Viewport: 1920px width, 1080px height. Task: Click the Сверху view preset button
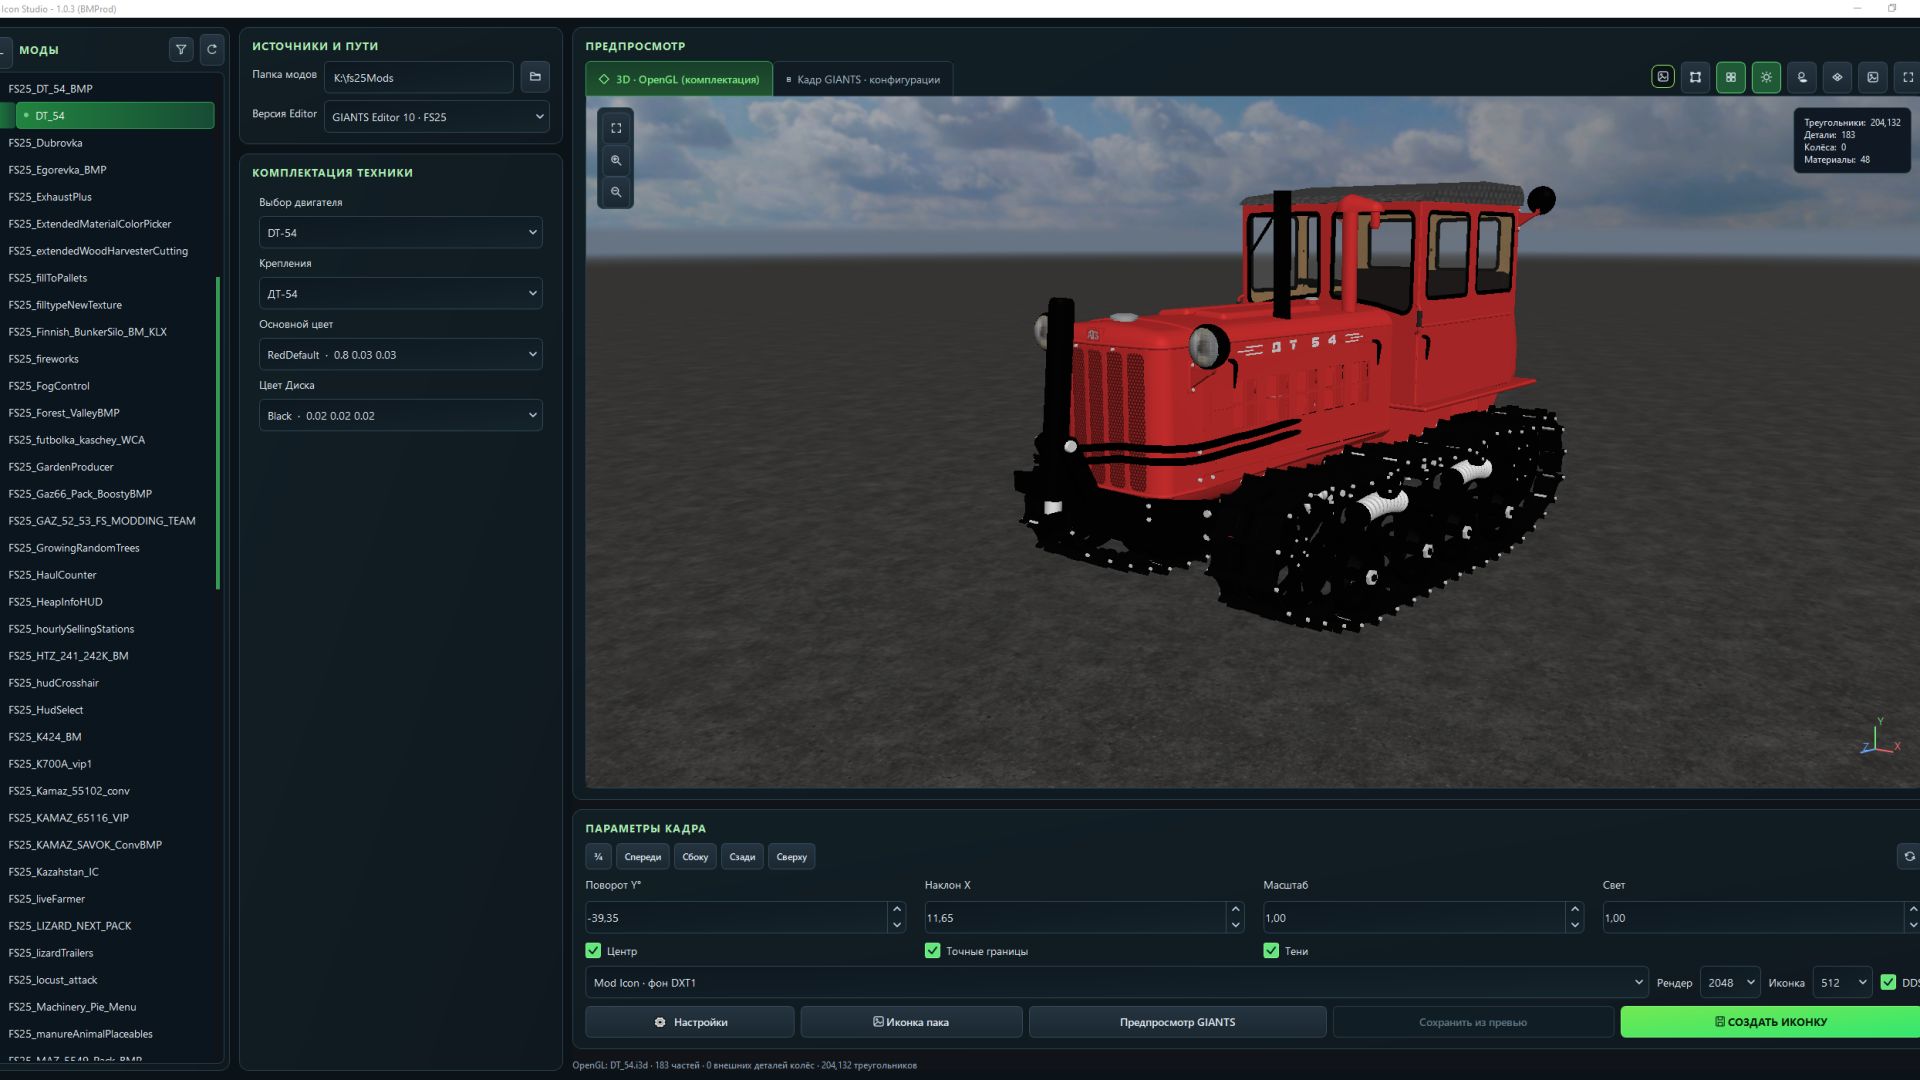(791, 857)
